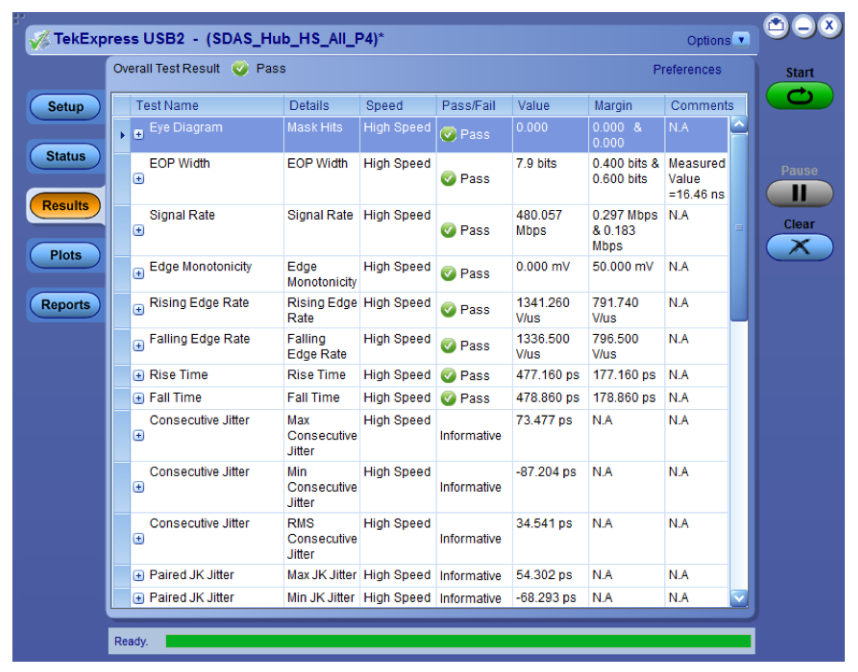
Task: Expand the Rise Time test row
Action: click(138, 375)
